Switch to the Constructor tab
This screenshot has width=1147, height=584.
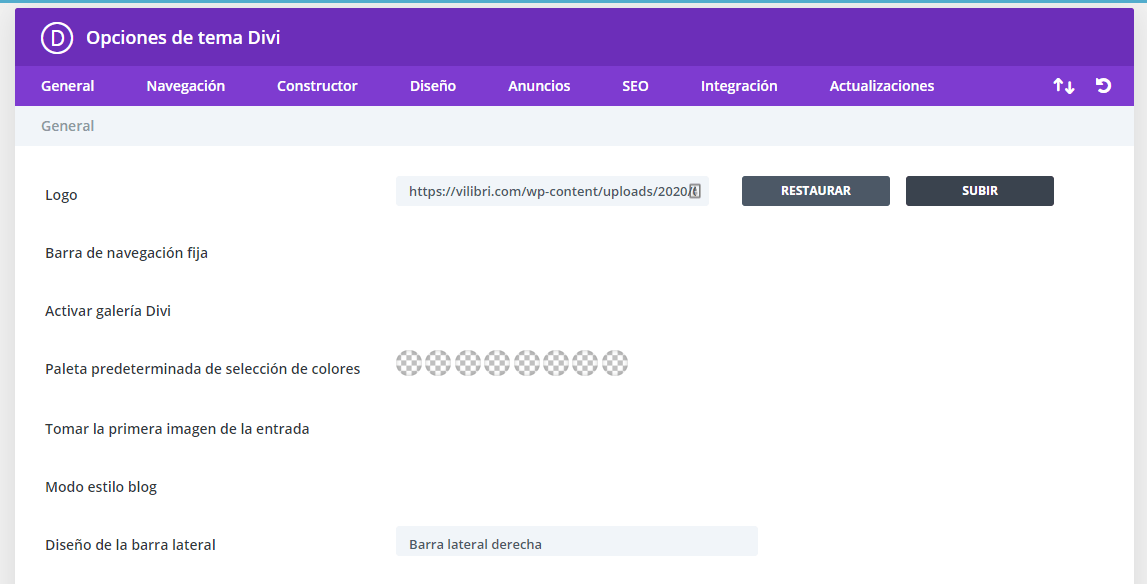tap(317, 86)
